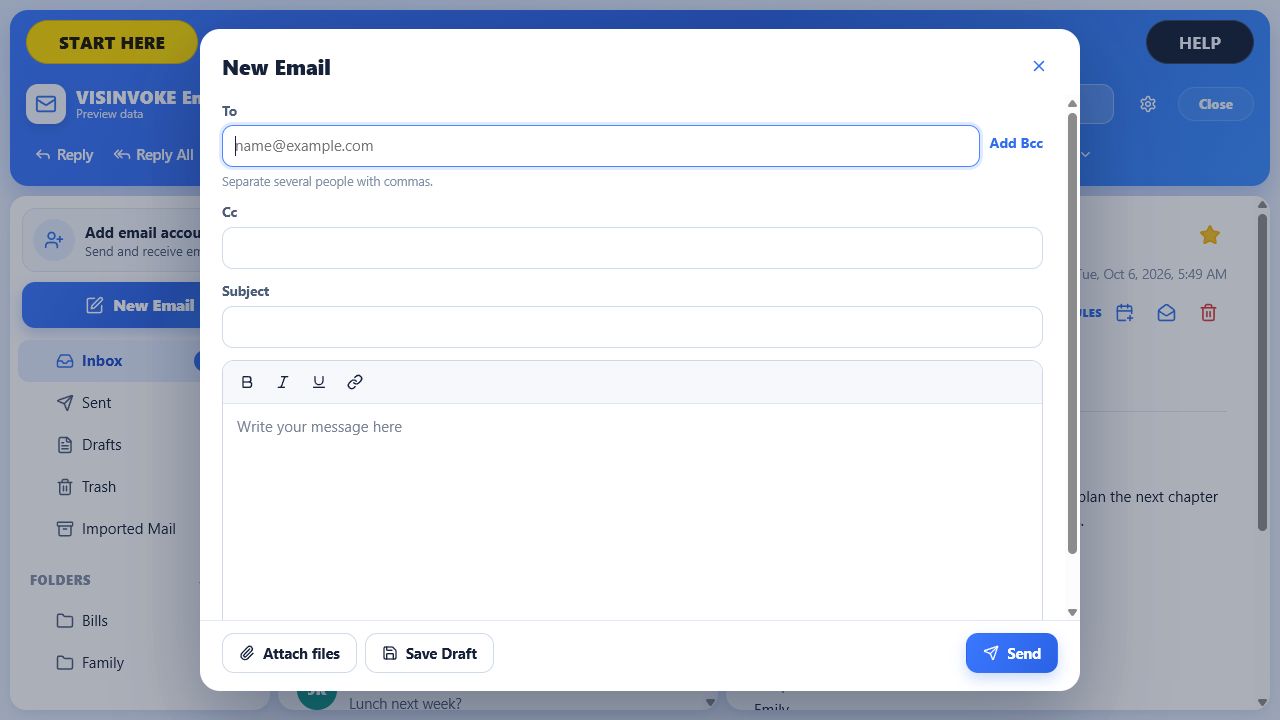Click into the Subject field
This screenshot has width=1280, height=720.
[632, 327]
